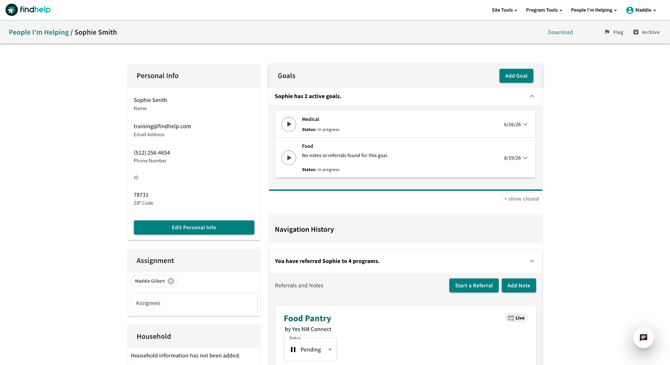The height and width of the screenshot is (365, 670).
Task: Click 'Household information has not been added' text
Action: click(x=185, y=356)
